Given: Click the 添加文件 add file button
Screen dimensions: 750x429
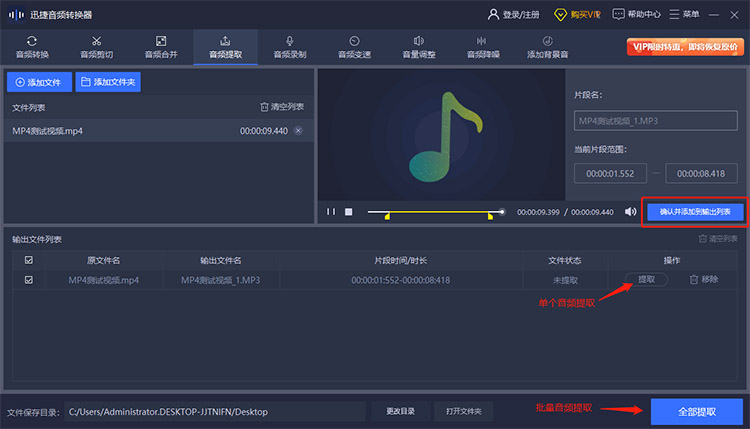Looking at the screenshot, I should coord(39,82).
